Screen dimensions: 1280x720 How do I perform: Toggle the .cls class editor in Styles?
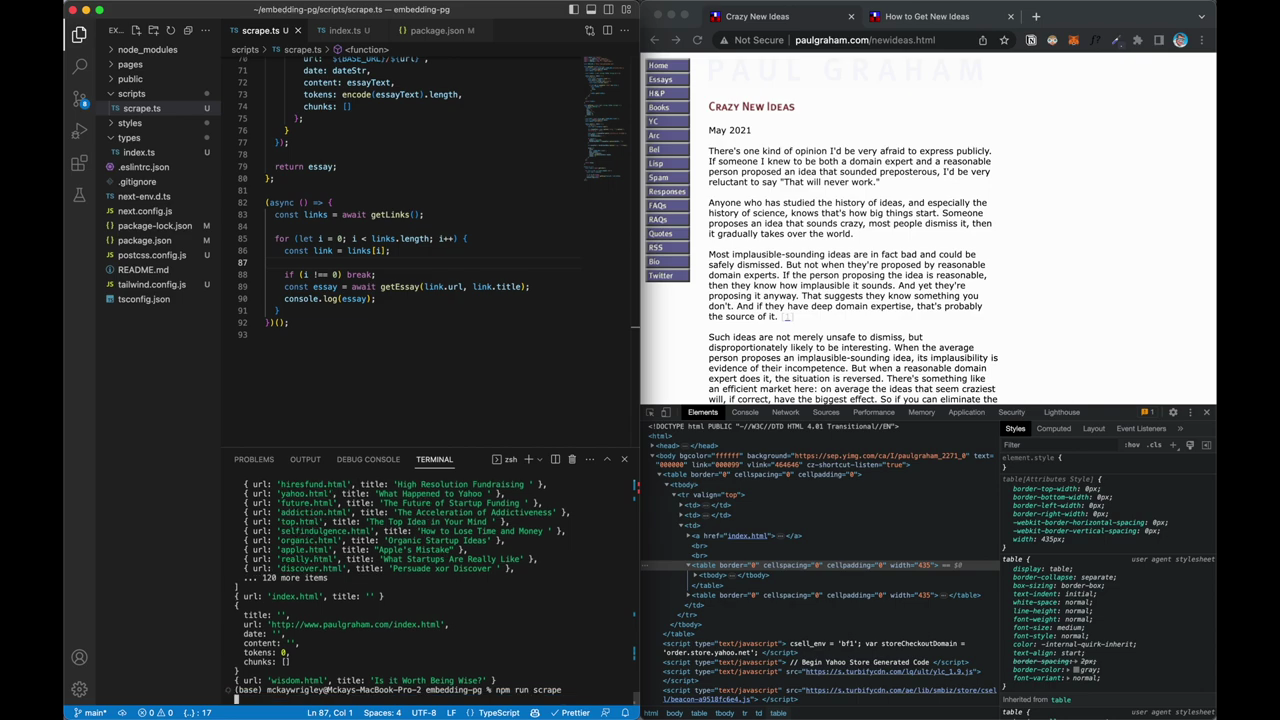pos(1154,445)
